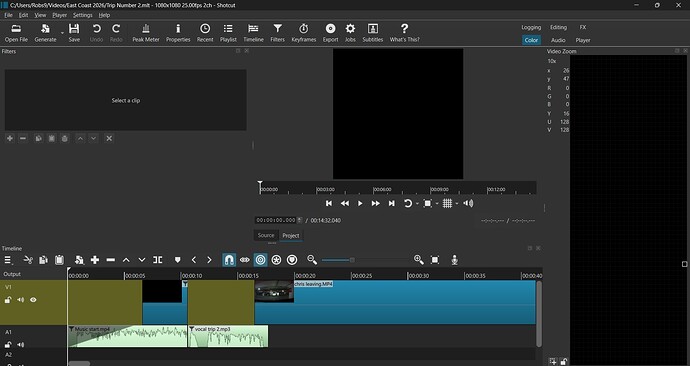Click the What's This? help icon
The height and width of the screenshot is (366, 690).
click(404, 33)
